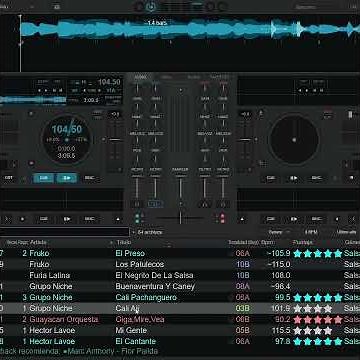Open the VIDEO mixer tab

click(x=166, y=77)
